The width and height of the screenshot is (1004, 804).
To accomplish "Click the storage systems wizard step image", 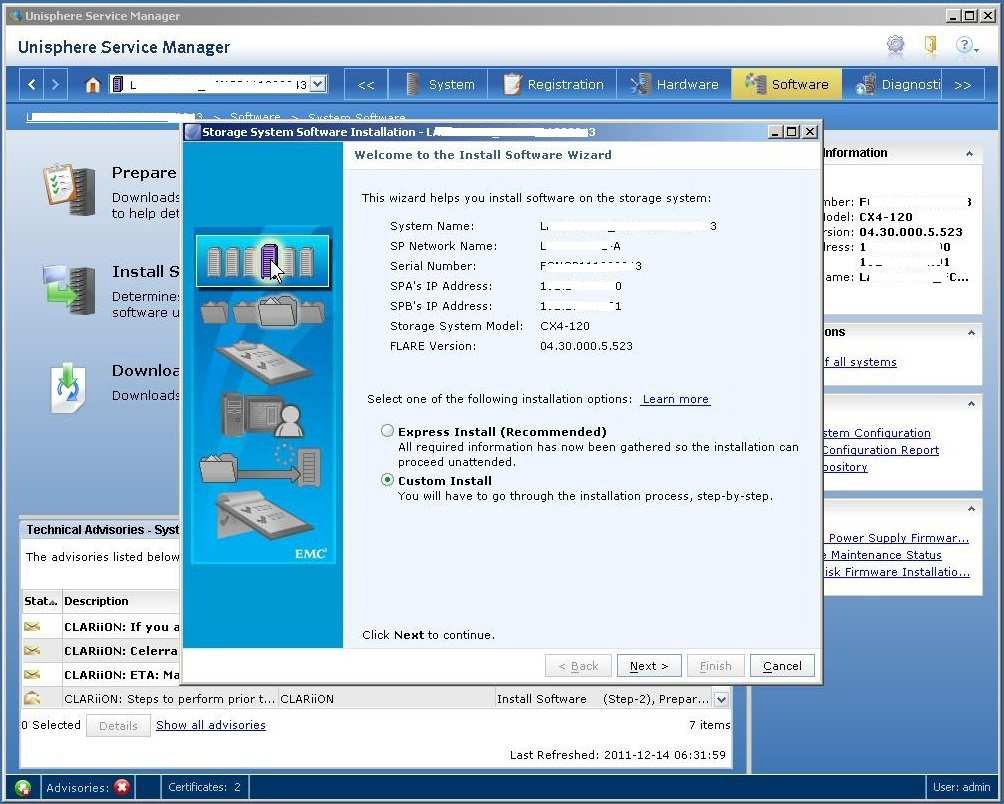I will [x=262, y=261].
